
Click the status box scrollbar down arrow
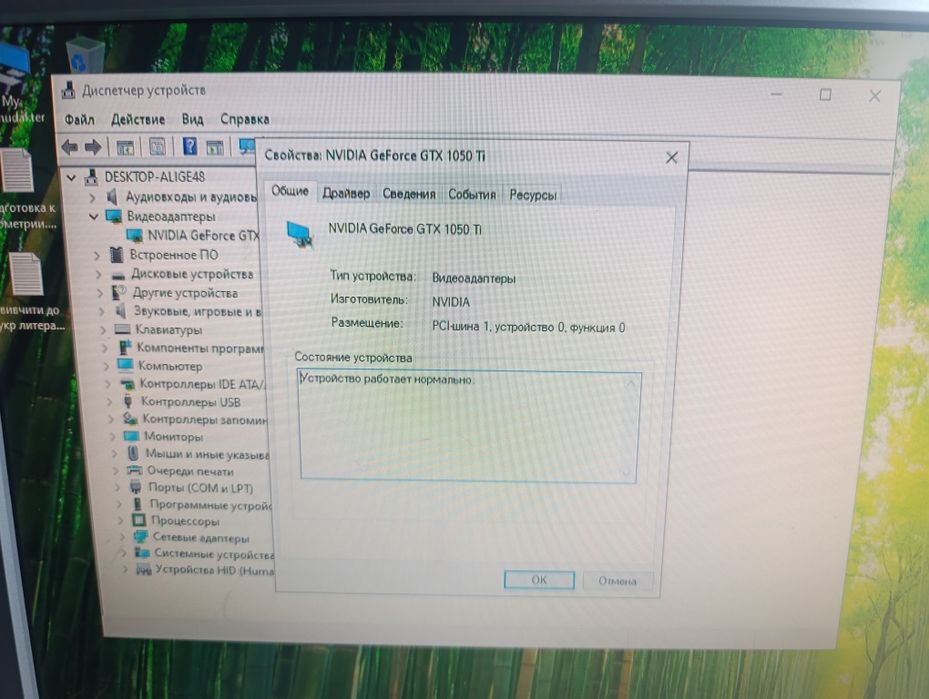[x=626, y=473]
